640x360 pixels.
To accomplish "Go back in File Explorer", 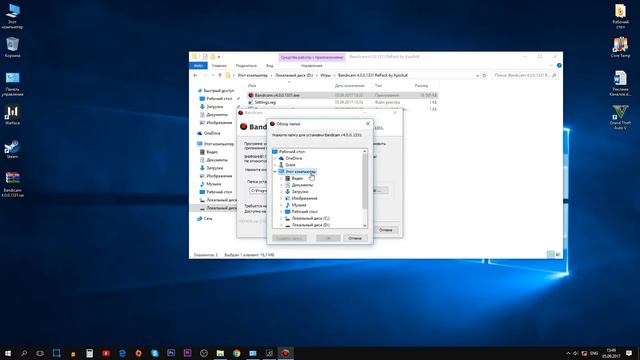I will pos(196,76).
